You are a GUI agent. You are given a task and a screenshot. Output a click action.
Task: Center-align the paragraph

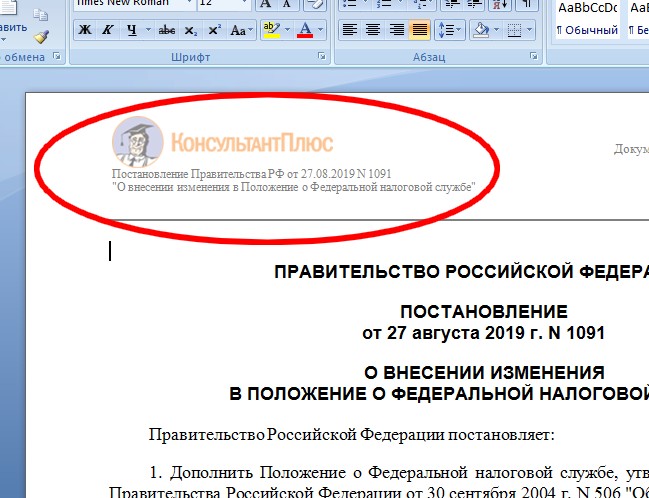[x=373, y=29]
